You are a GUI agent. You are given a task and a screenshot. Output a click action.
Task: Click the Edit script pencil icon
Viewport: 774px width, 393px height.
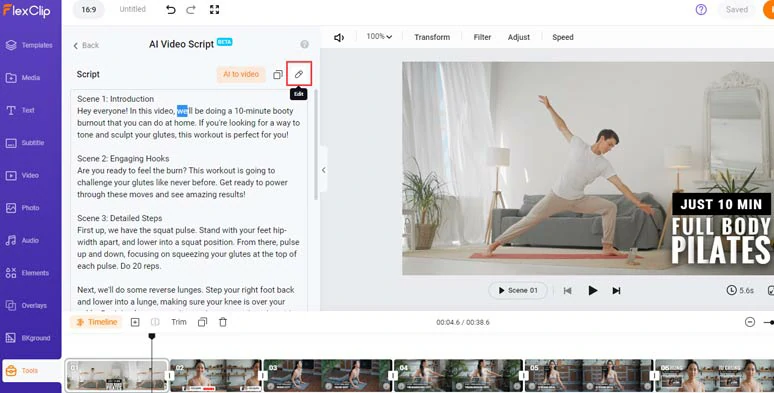pyautogui.click(x=299, y=74)
